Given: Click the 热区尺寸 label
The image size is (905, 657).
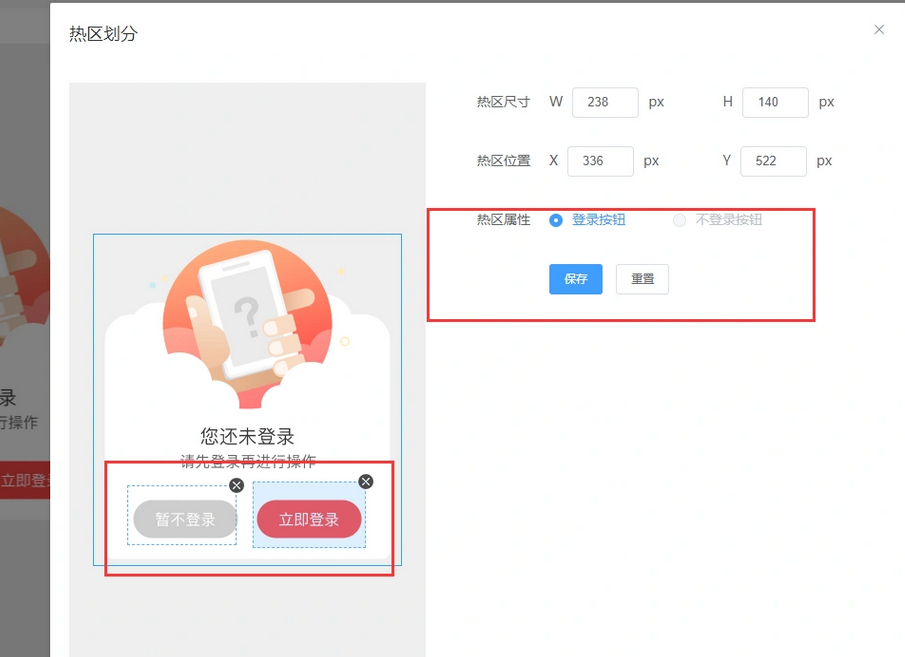Looking at the screenshot, I should [x=504, y=102].
